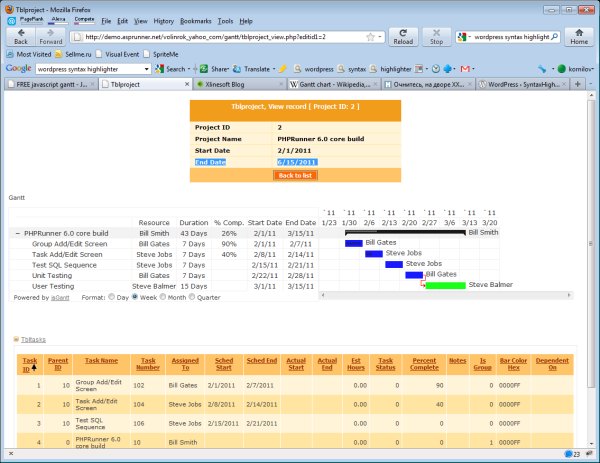Click the Share toolbar button
Viewport: 600px width, 463px height.
point(214,69)
